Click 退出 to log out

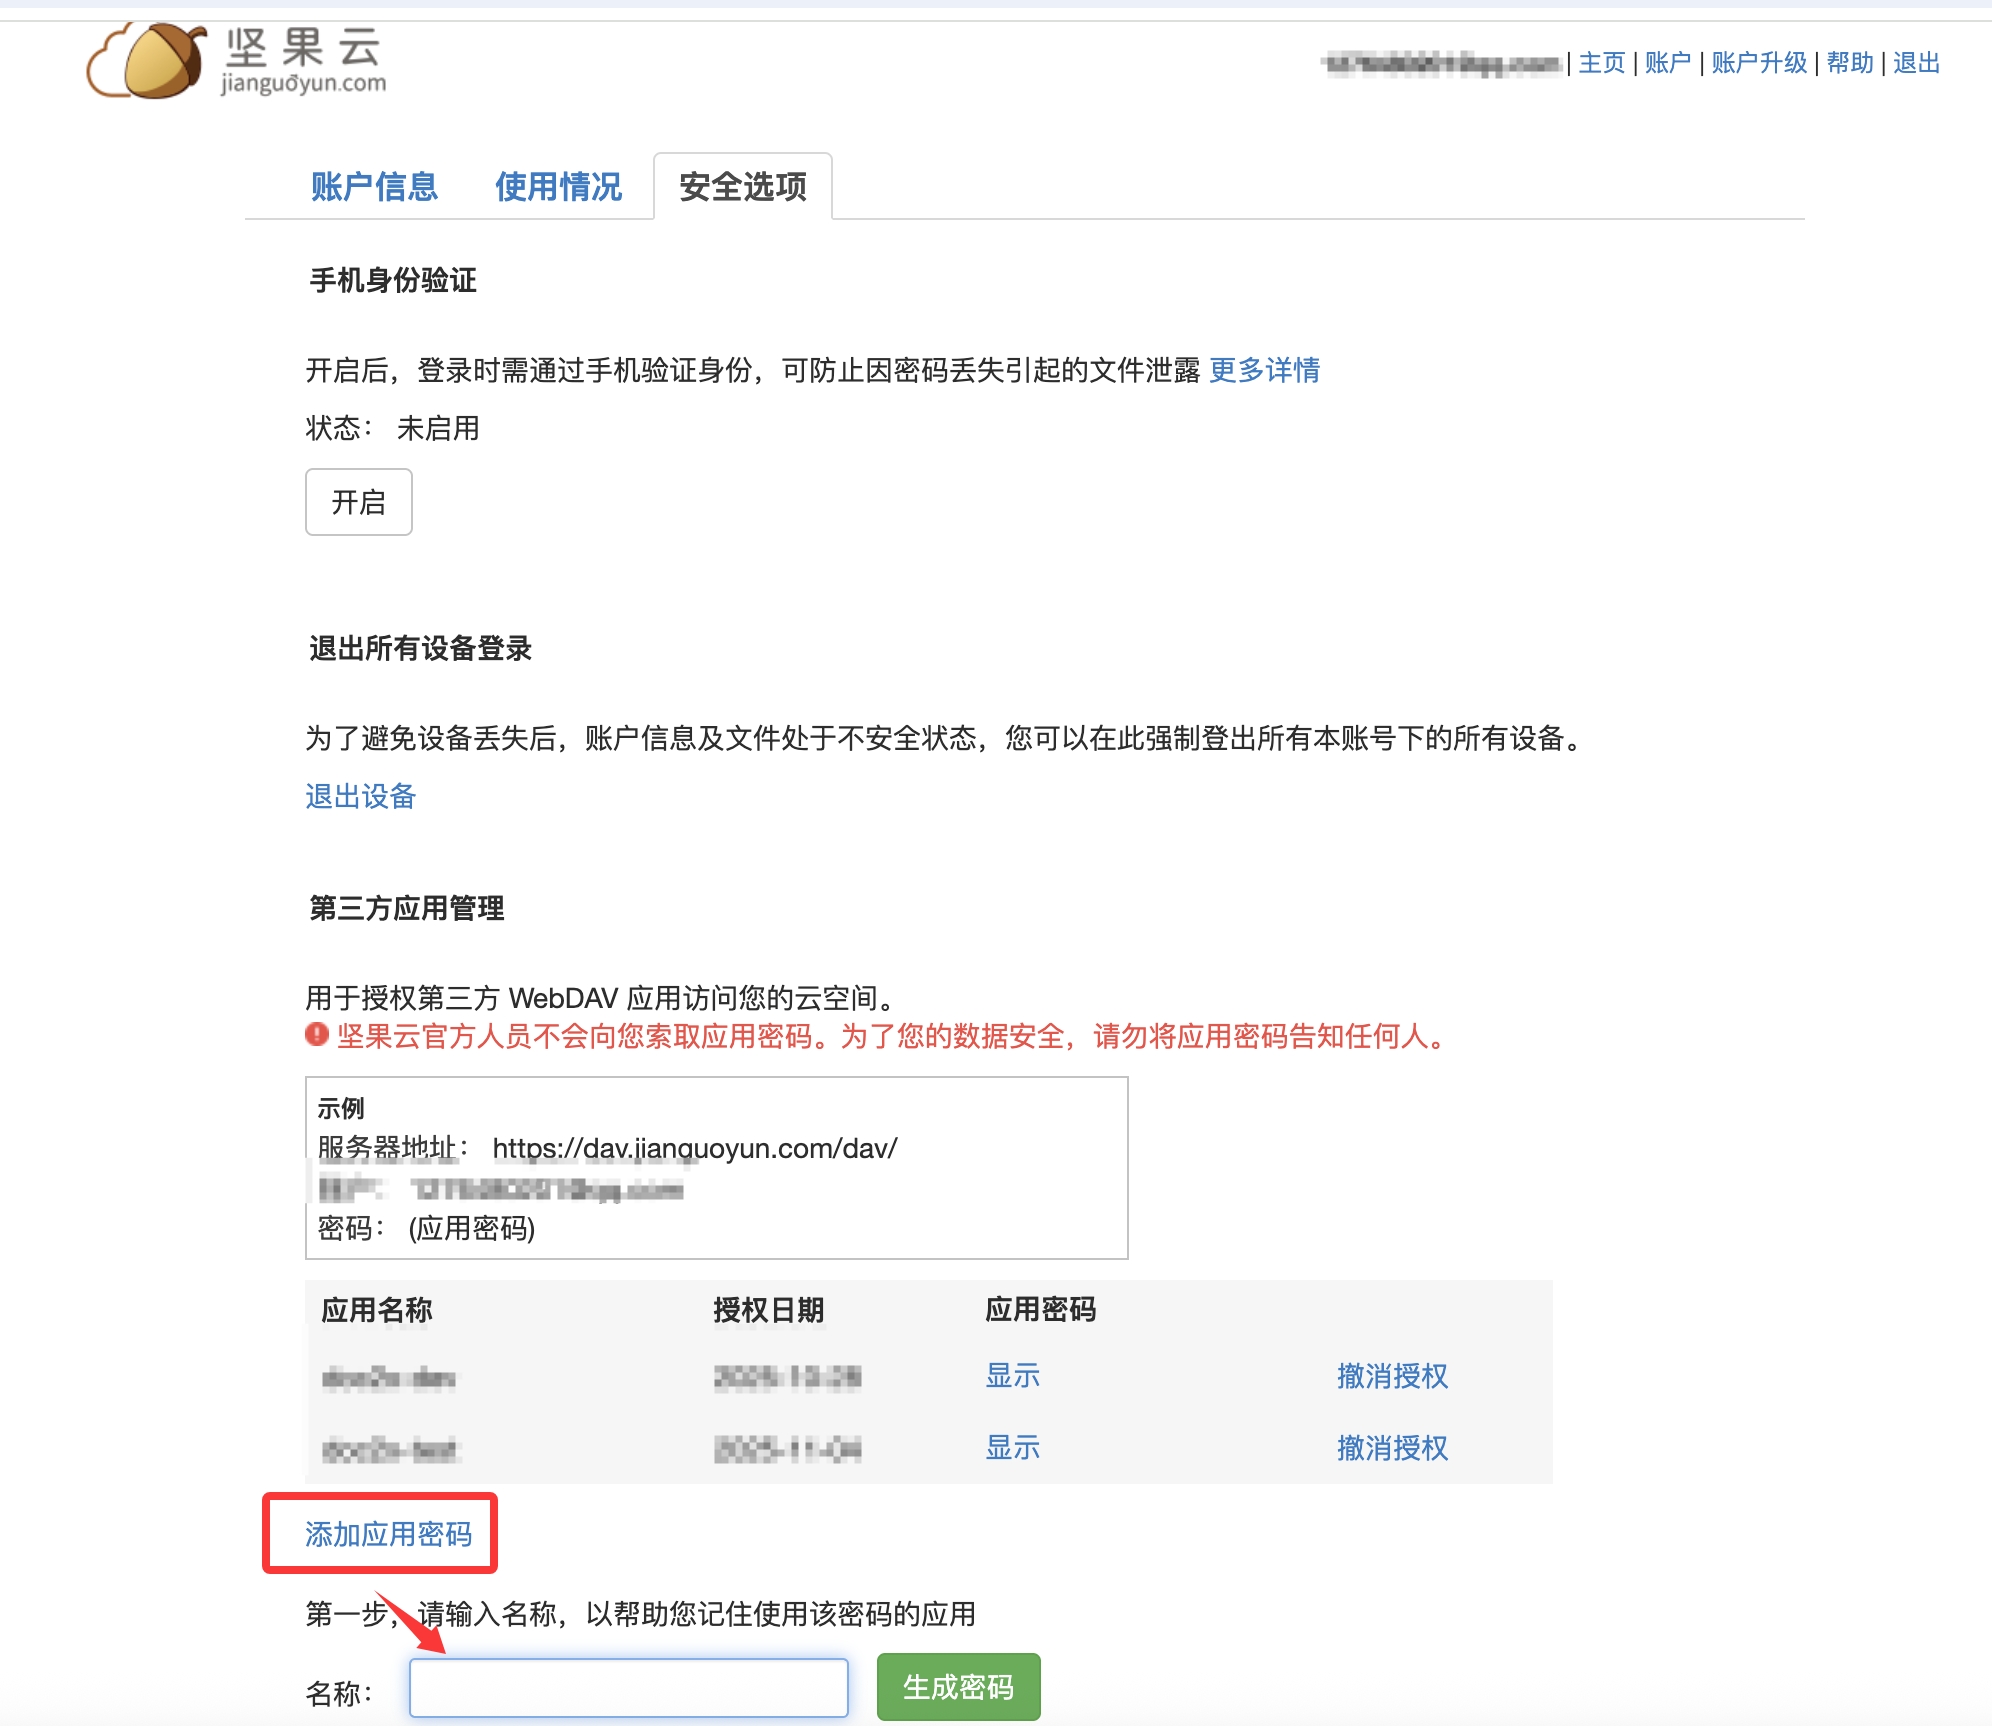1917,63
